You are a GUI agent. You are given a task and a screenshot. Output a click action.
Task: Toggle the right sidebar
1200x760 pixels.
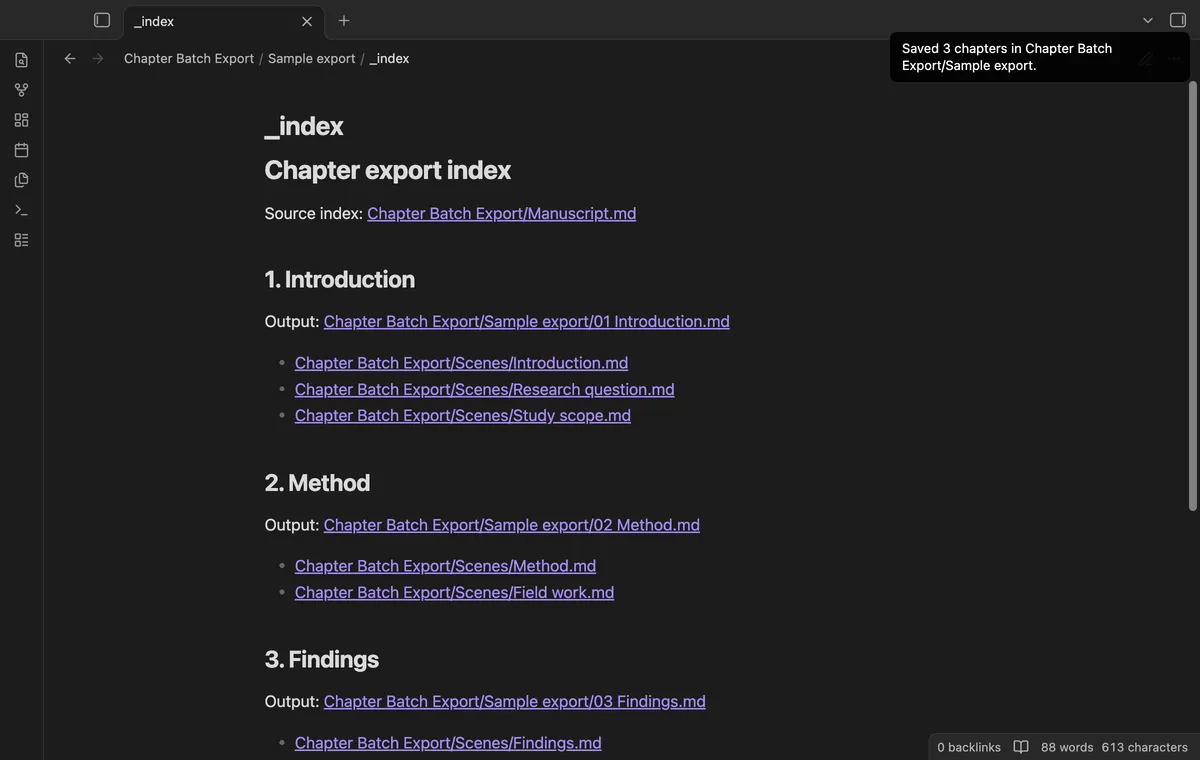(x=1178, y=20)
